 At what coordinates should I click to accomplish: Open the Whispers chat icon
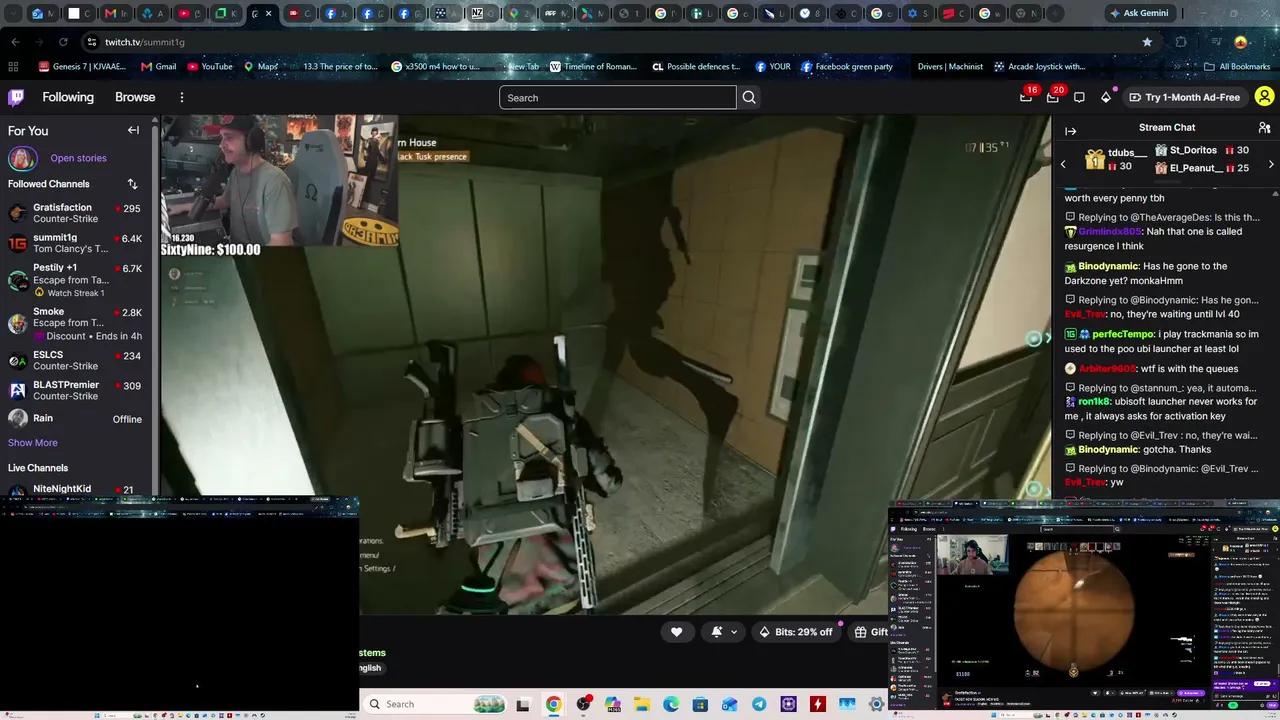(1079, 97)
